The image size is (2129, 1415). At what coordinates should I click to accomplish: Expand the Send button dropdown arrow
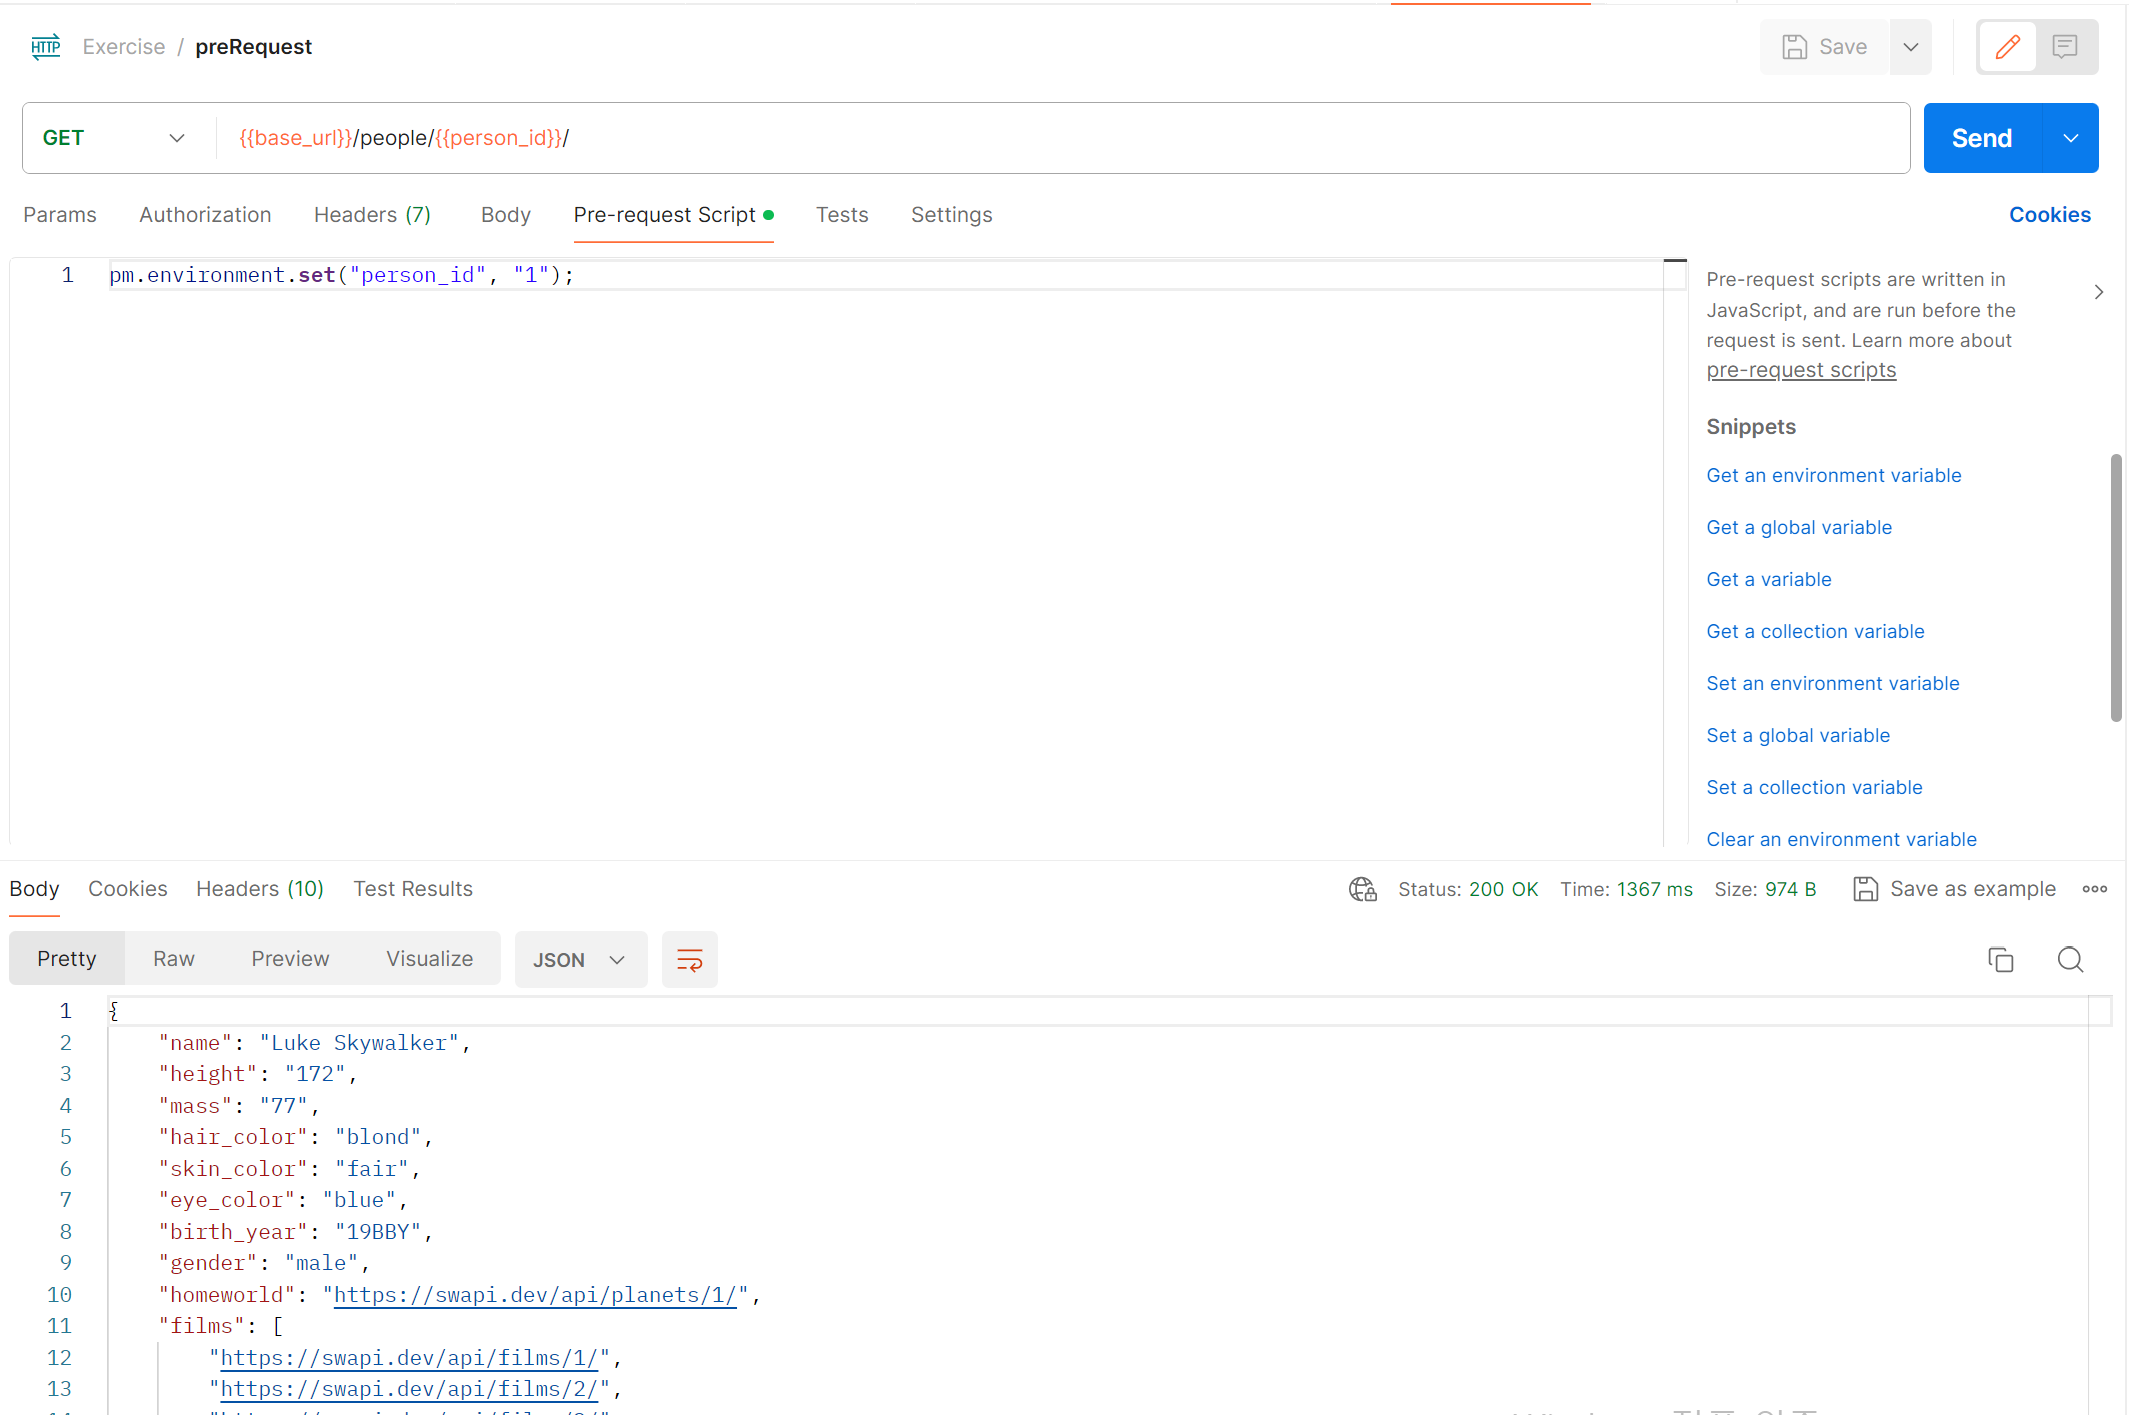click(x=2071, y=138)
